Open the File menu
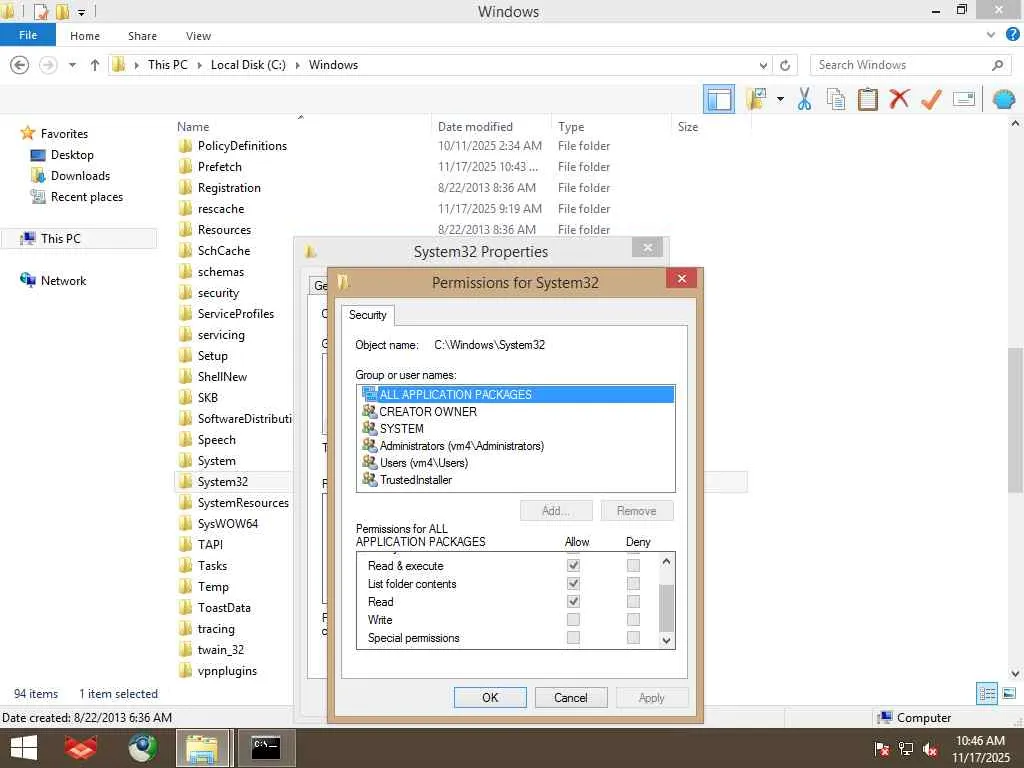 [x=28, y=35]
